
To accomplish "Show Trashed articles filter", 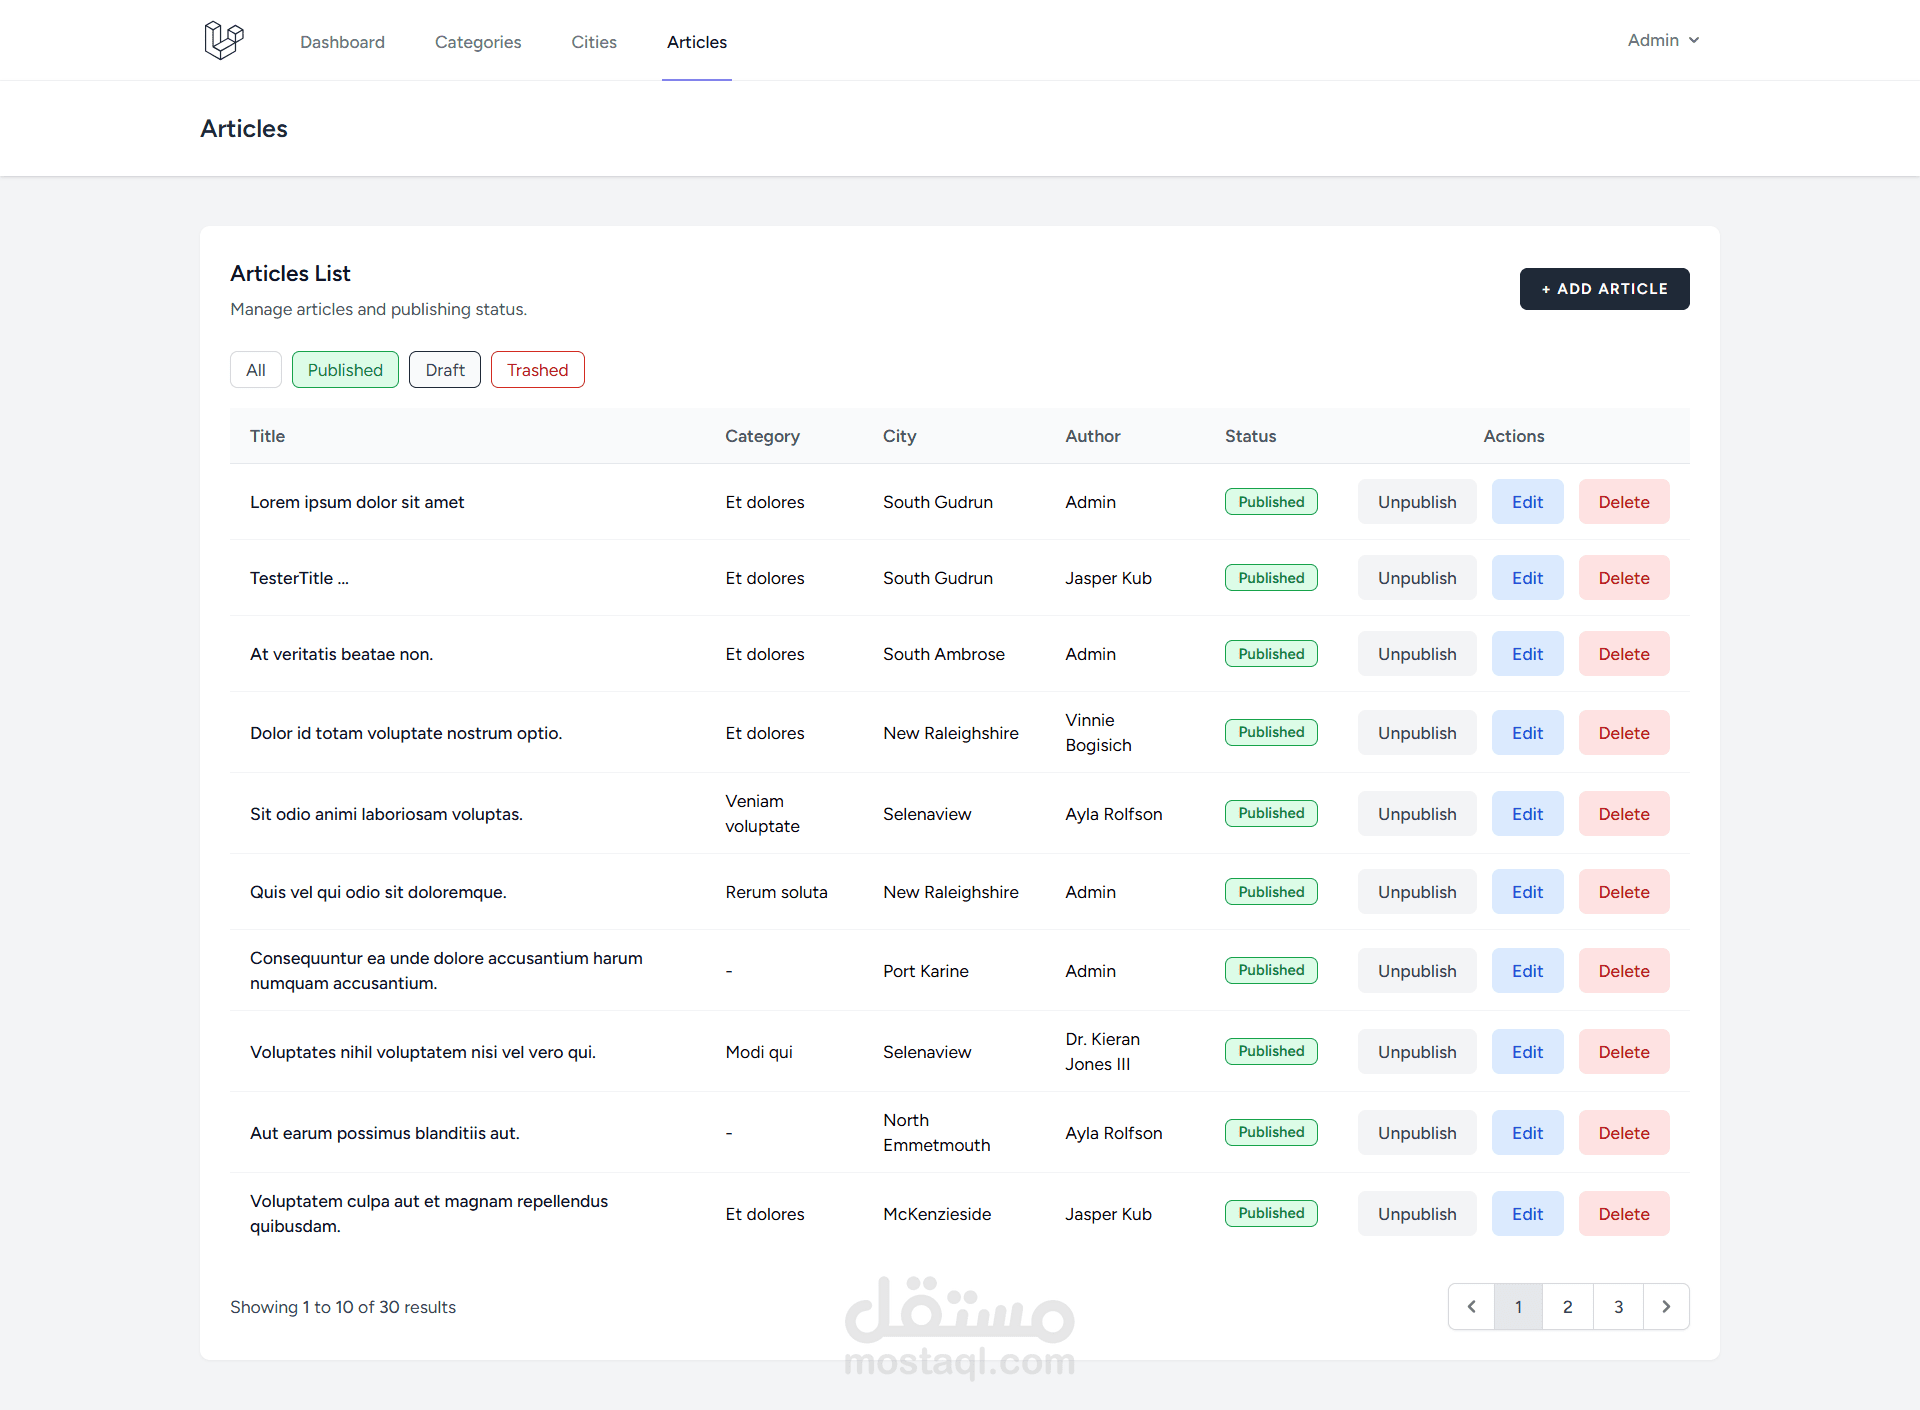I will (537, 370).
